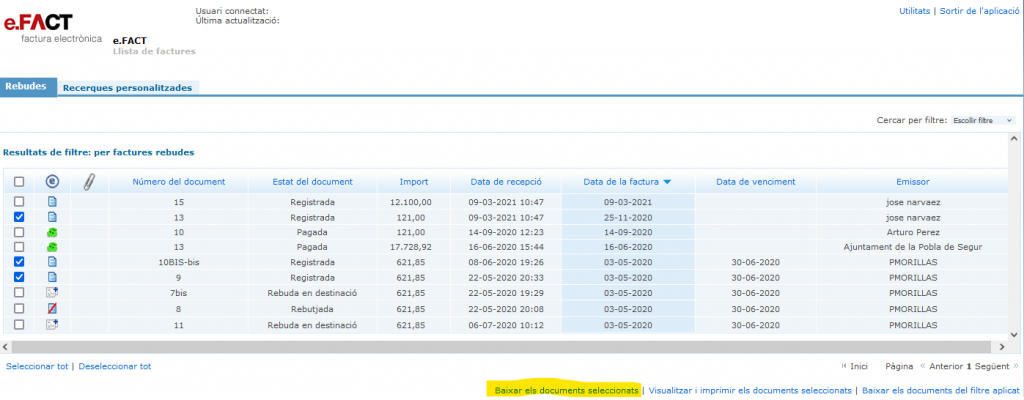Click the received-at-destination icon for invoice 7bis

pos(53,294)
